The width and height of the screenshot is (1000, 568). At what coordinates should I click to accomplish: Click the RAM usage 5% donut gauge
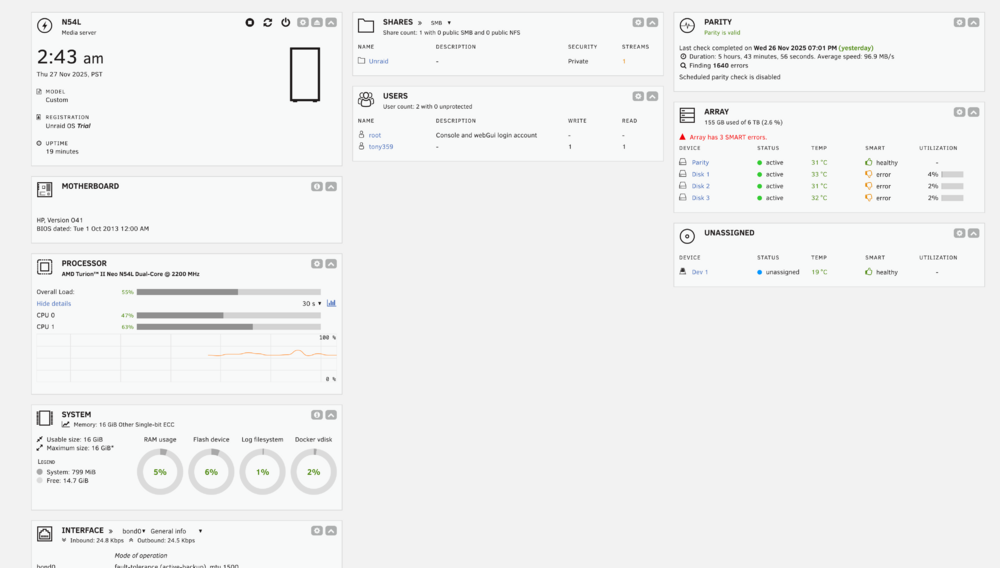(160, 472)
